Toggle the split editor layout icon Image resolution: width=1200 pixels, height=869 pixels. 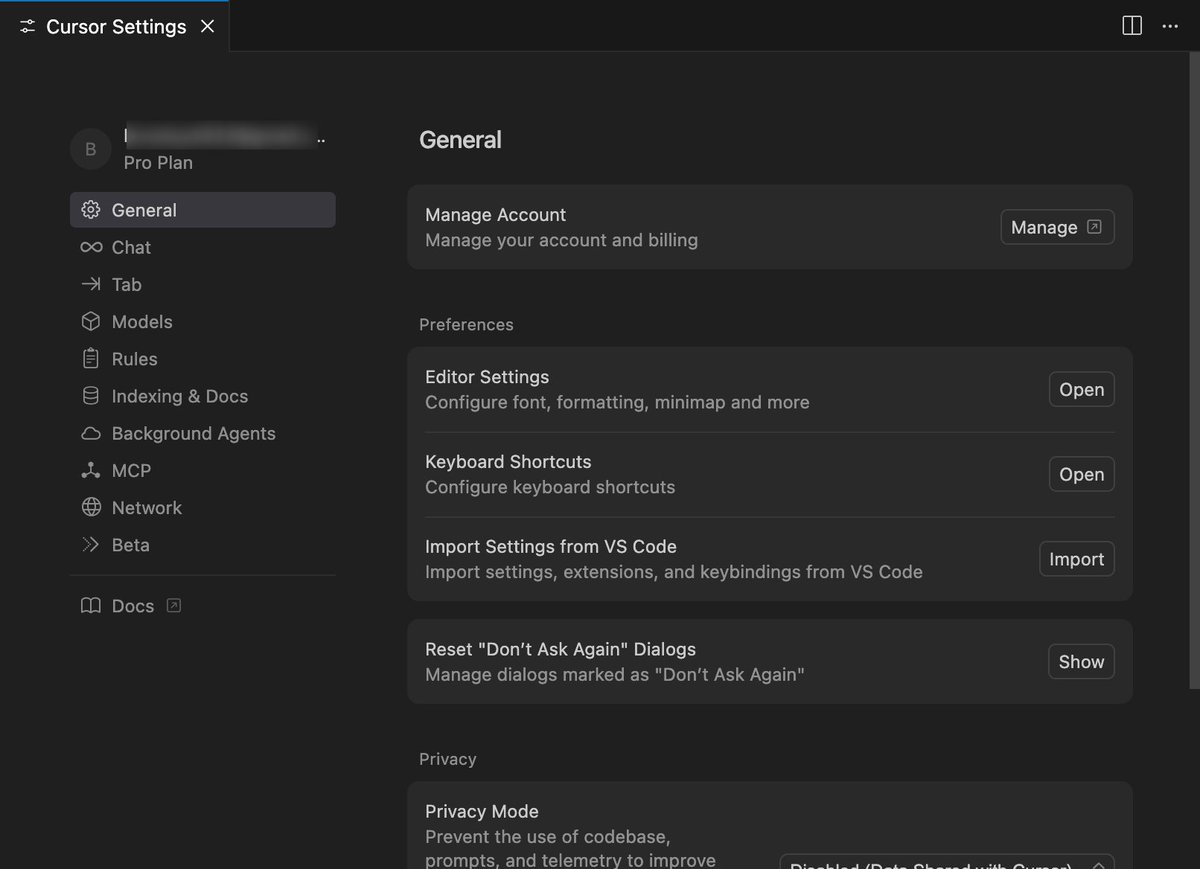pos(1132,26)
